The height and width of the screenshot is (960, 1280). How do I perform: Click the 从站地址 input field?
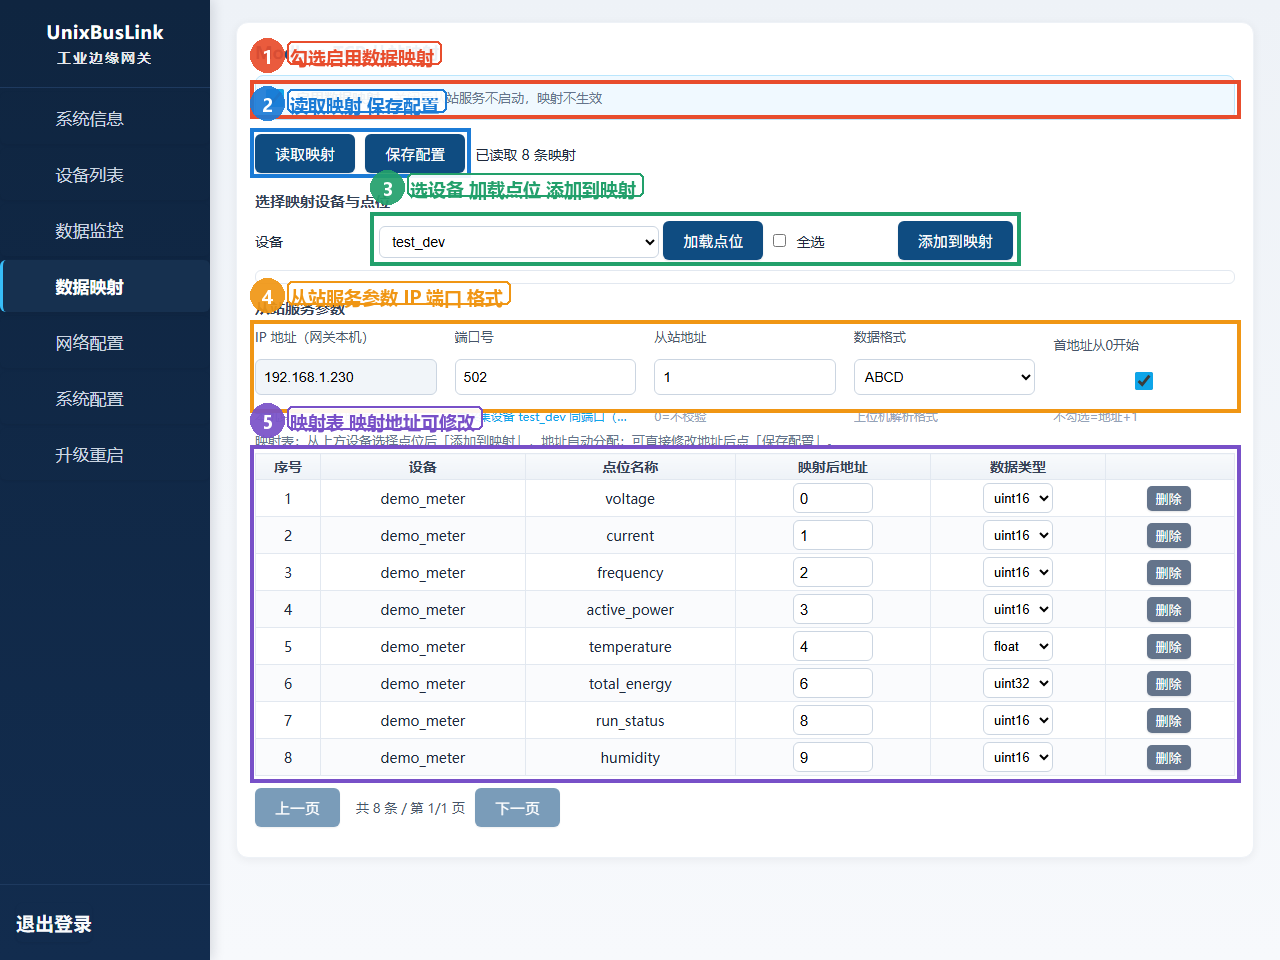click(x=745, y=377)
